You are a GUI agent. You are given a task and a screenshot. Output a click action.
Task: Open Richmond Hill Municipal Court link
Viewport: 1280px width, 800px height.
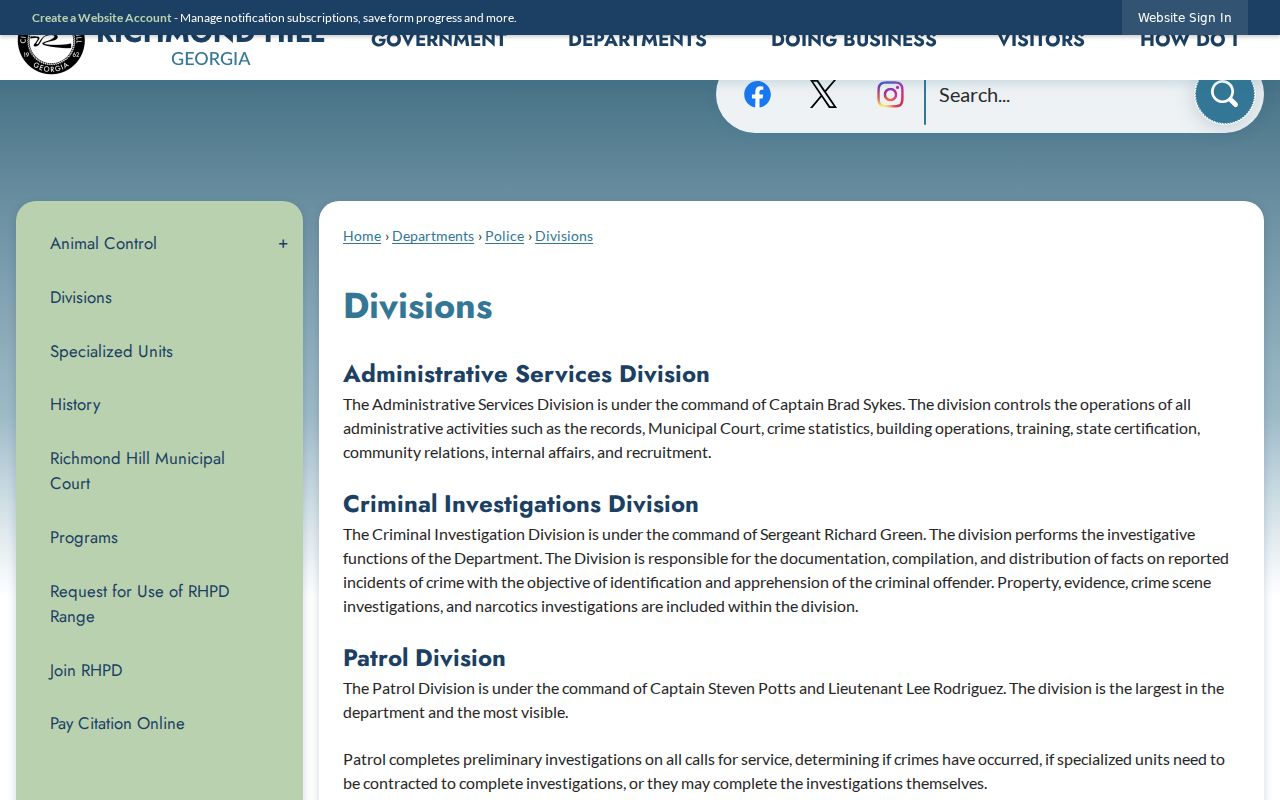138,471
